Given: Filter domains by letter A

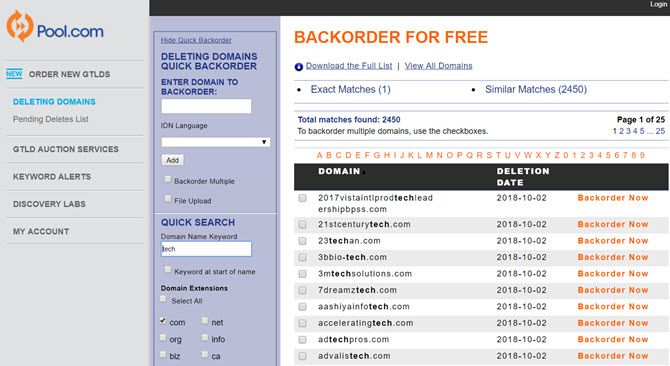Looking at the screenshot, I should (319, 155).
